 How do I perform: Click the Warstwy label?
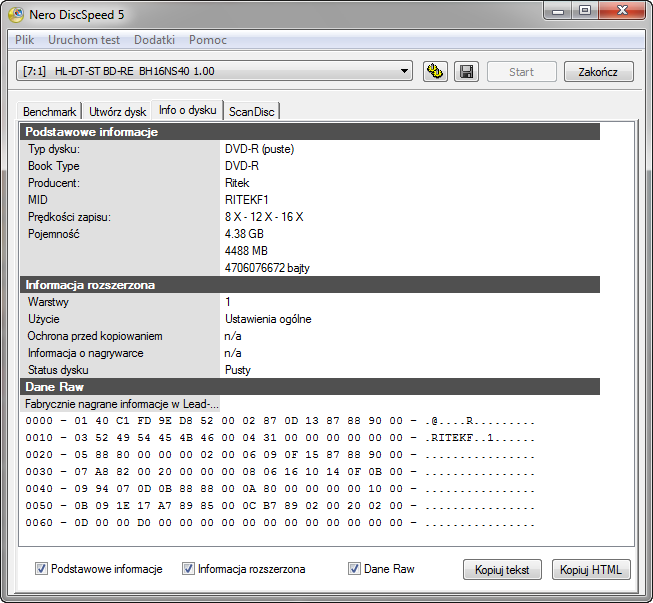click(x=48, y=302)
